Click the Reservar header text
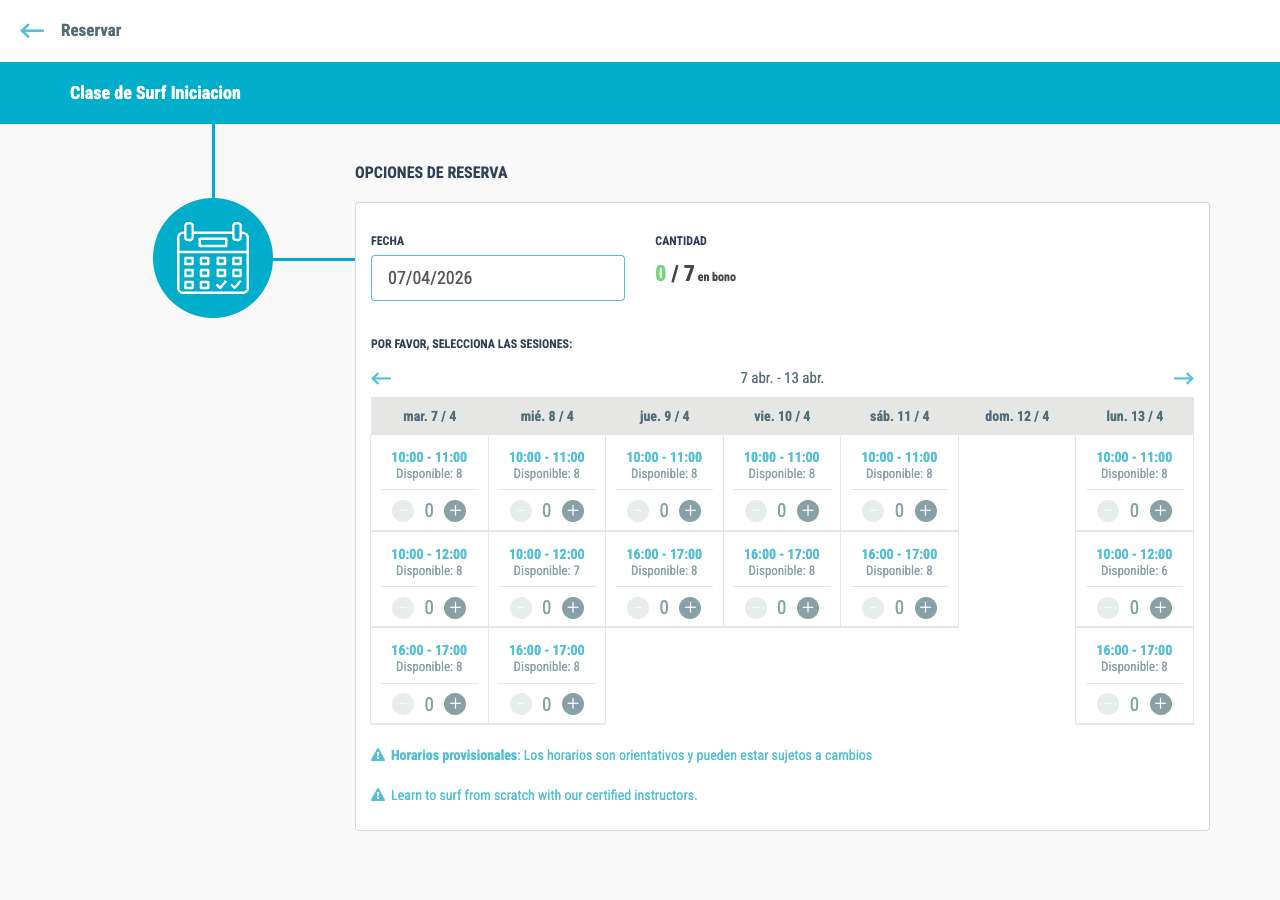The width and height of the screenshot is (1280, 900). (x=91, y=30)
